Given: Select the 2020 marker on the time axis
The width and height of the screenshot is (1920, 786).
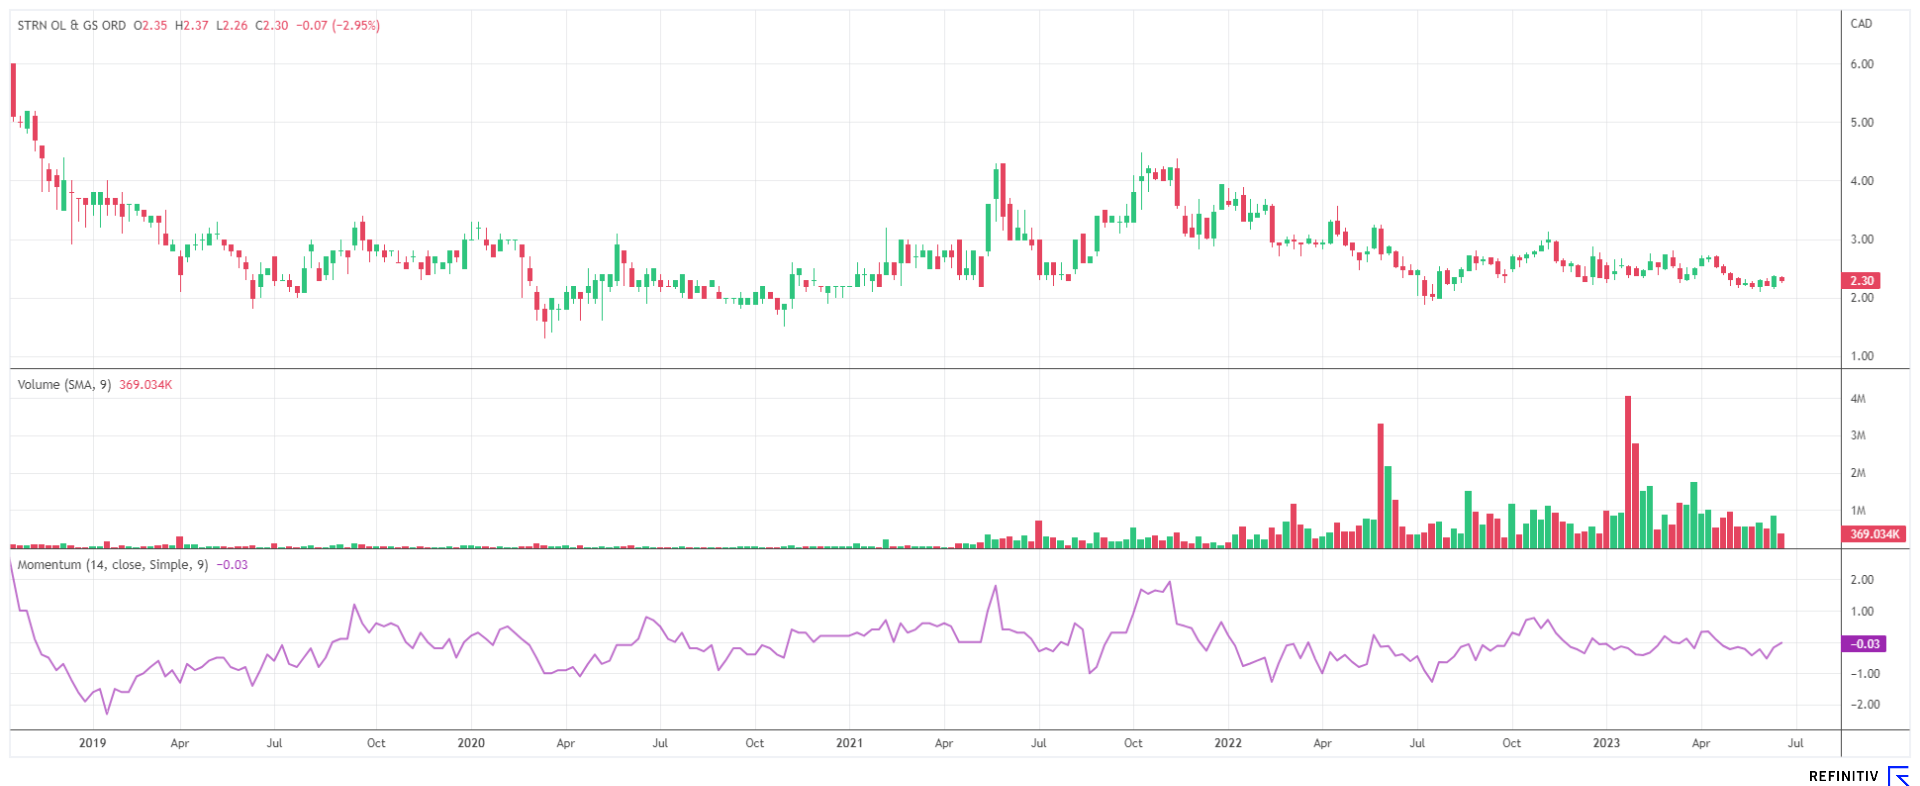Looking at the screenshot, I should (471, 743).
